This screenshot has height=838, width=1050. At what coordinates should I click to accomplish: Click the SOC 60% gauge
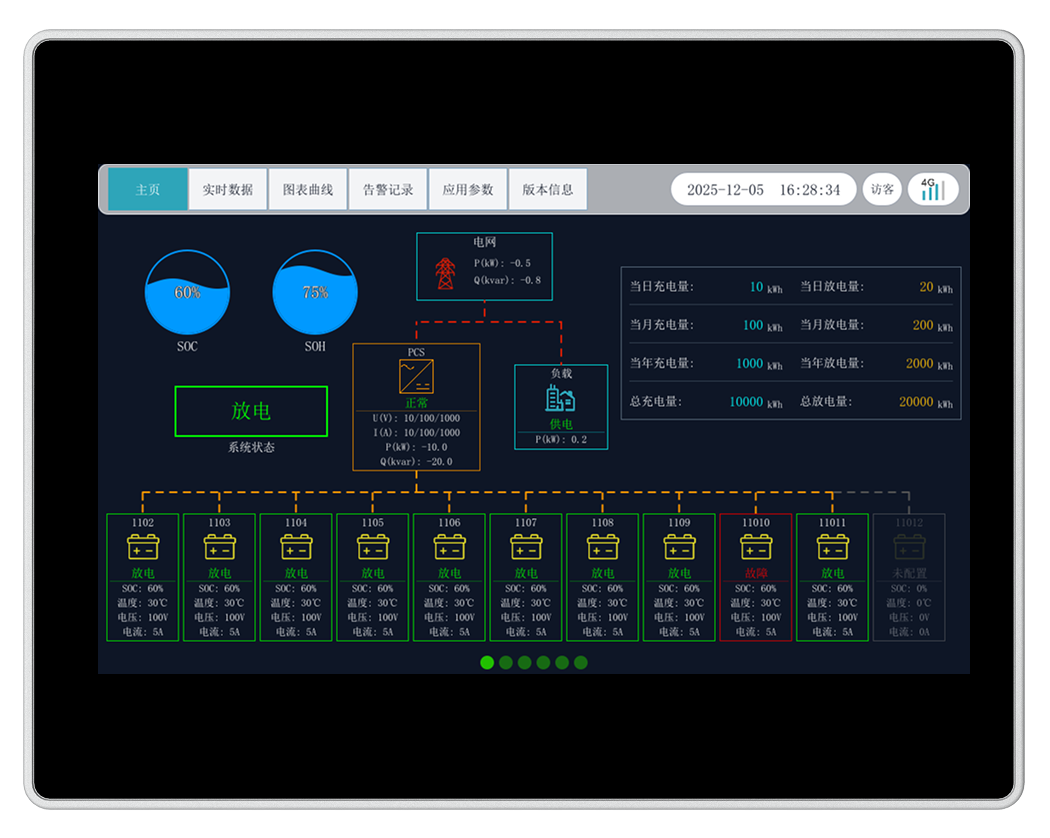coord(188,292)
